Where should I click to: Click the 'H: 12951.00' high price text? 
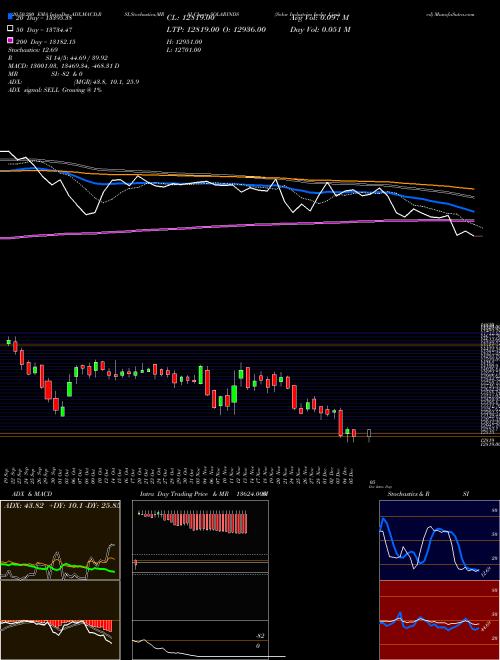pyautogui.click(x=184, y=42)
